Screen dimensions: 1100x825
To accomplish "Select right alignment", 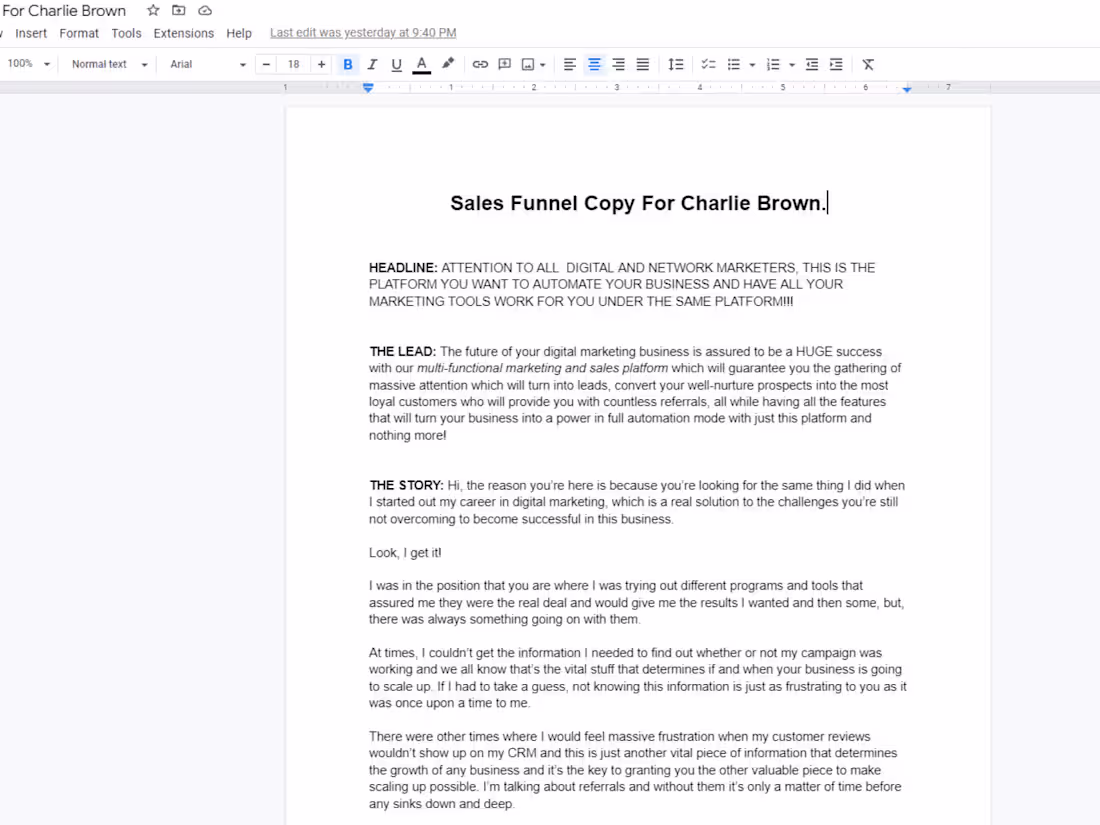I will 618,64.
